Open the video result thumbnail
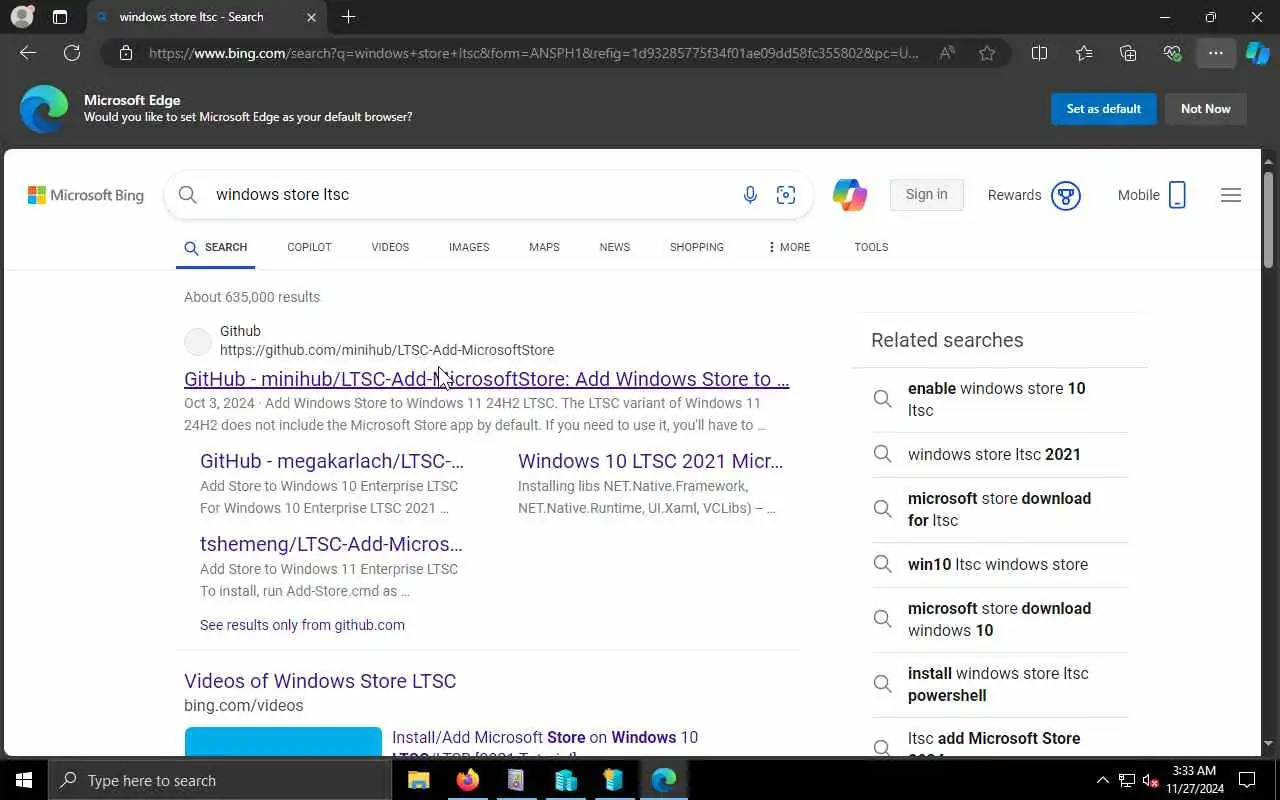Viewport: 1280px width, 800px height. (283, 741)
